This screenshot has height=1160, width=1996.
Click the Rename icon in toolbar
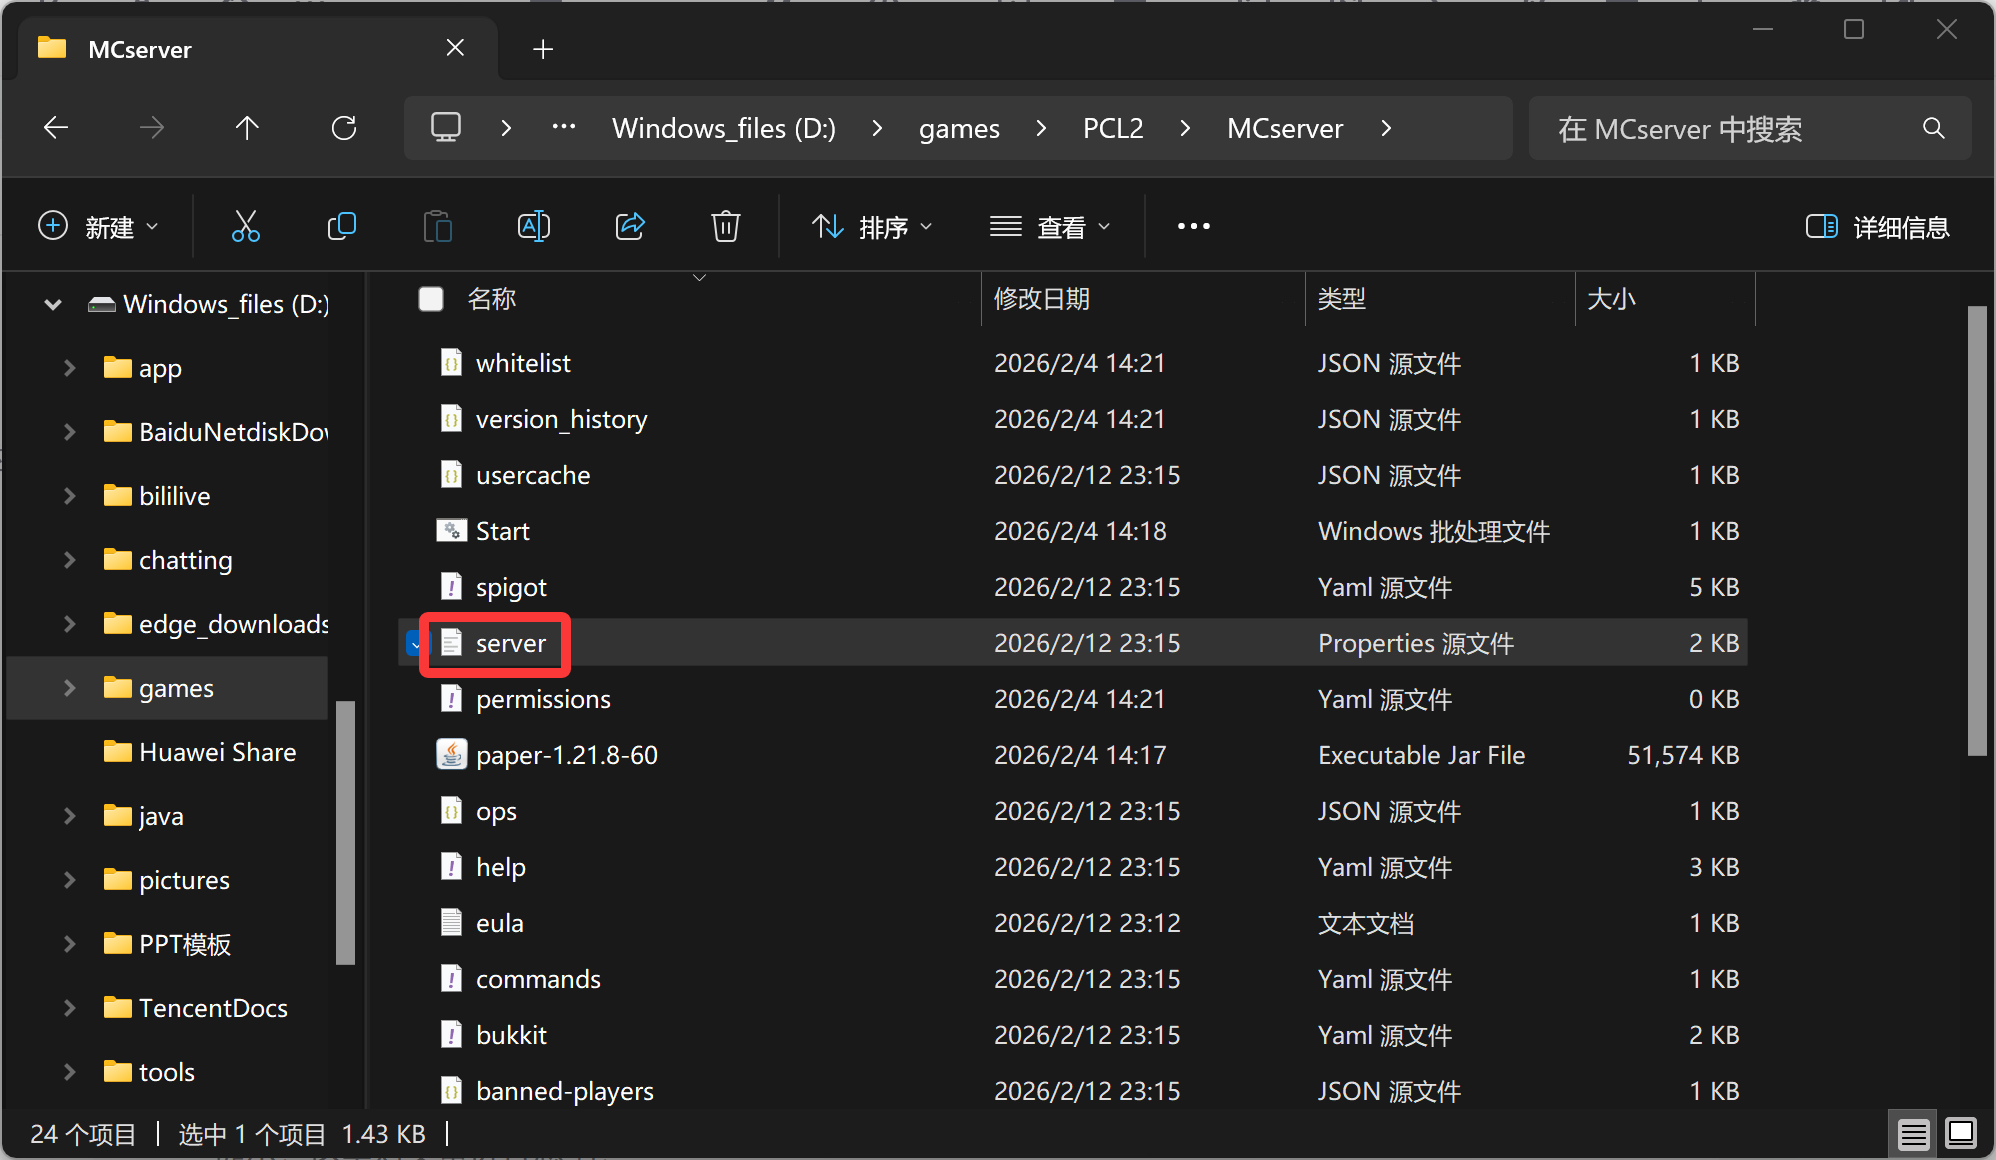(533, 227)
